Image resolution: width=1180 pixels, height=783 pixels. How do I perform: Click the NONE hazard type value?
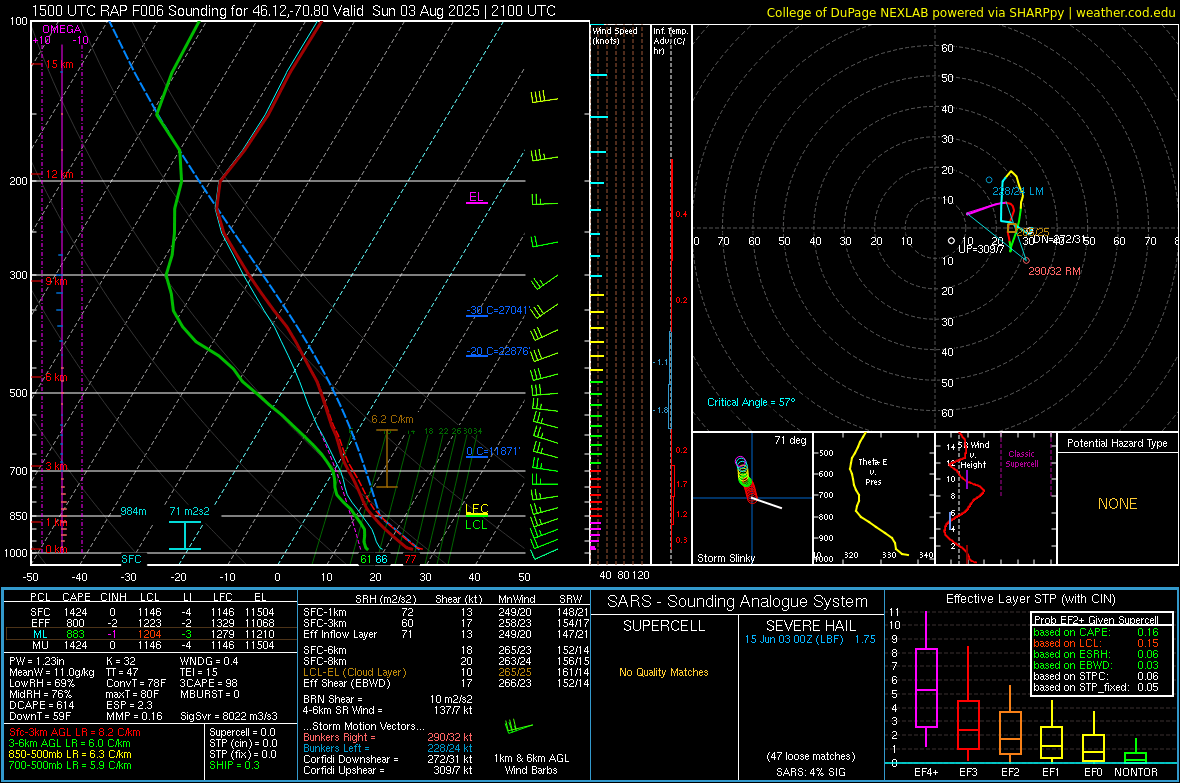[1118, 504]
